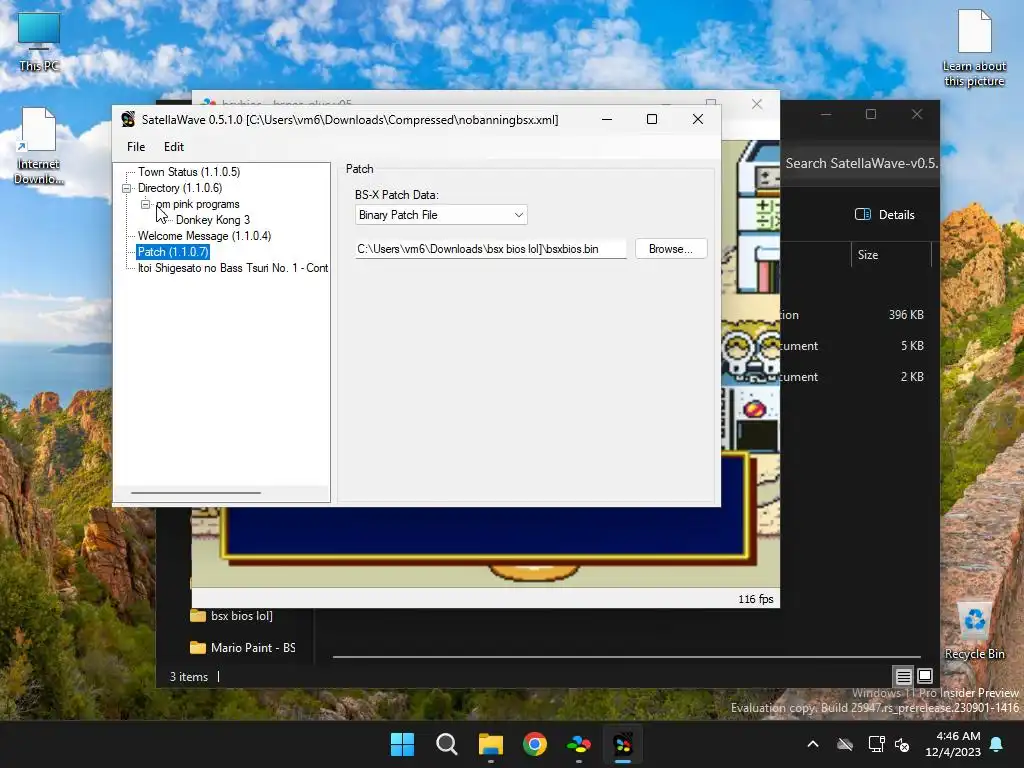Open the This PC desktop icon
Viewport: 1024px width, 768px height.
(x=39, y=41)
